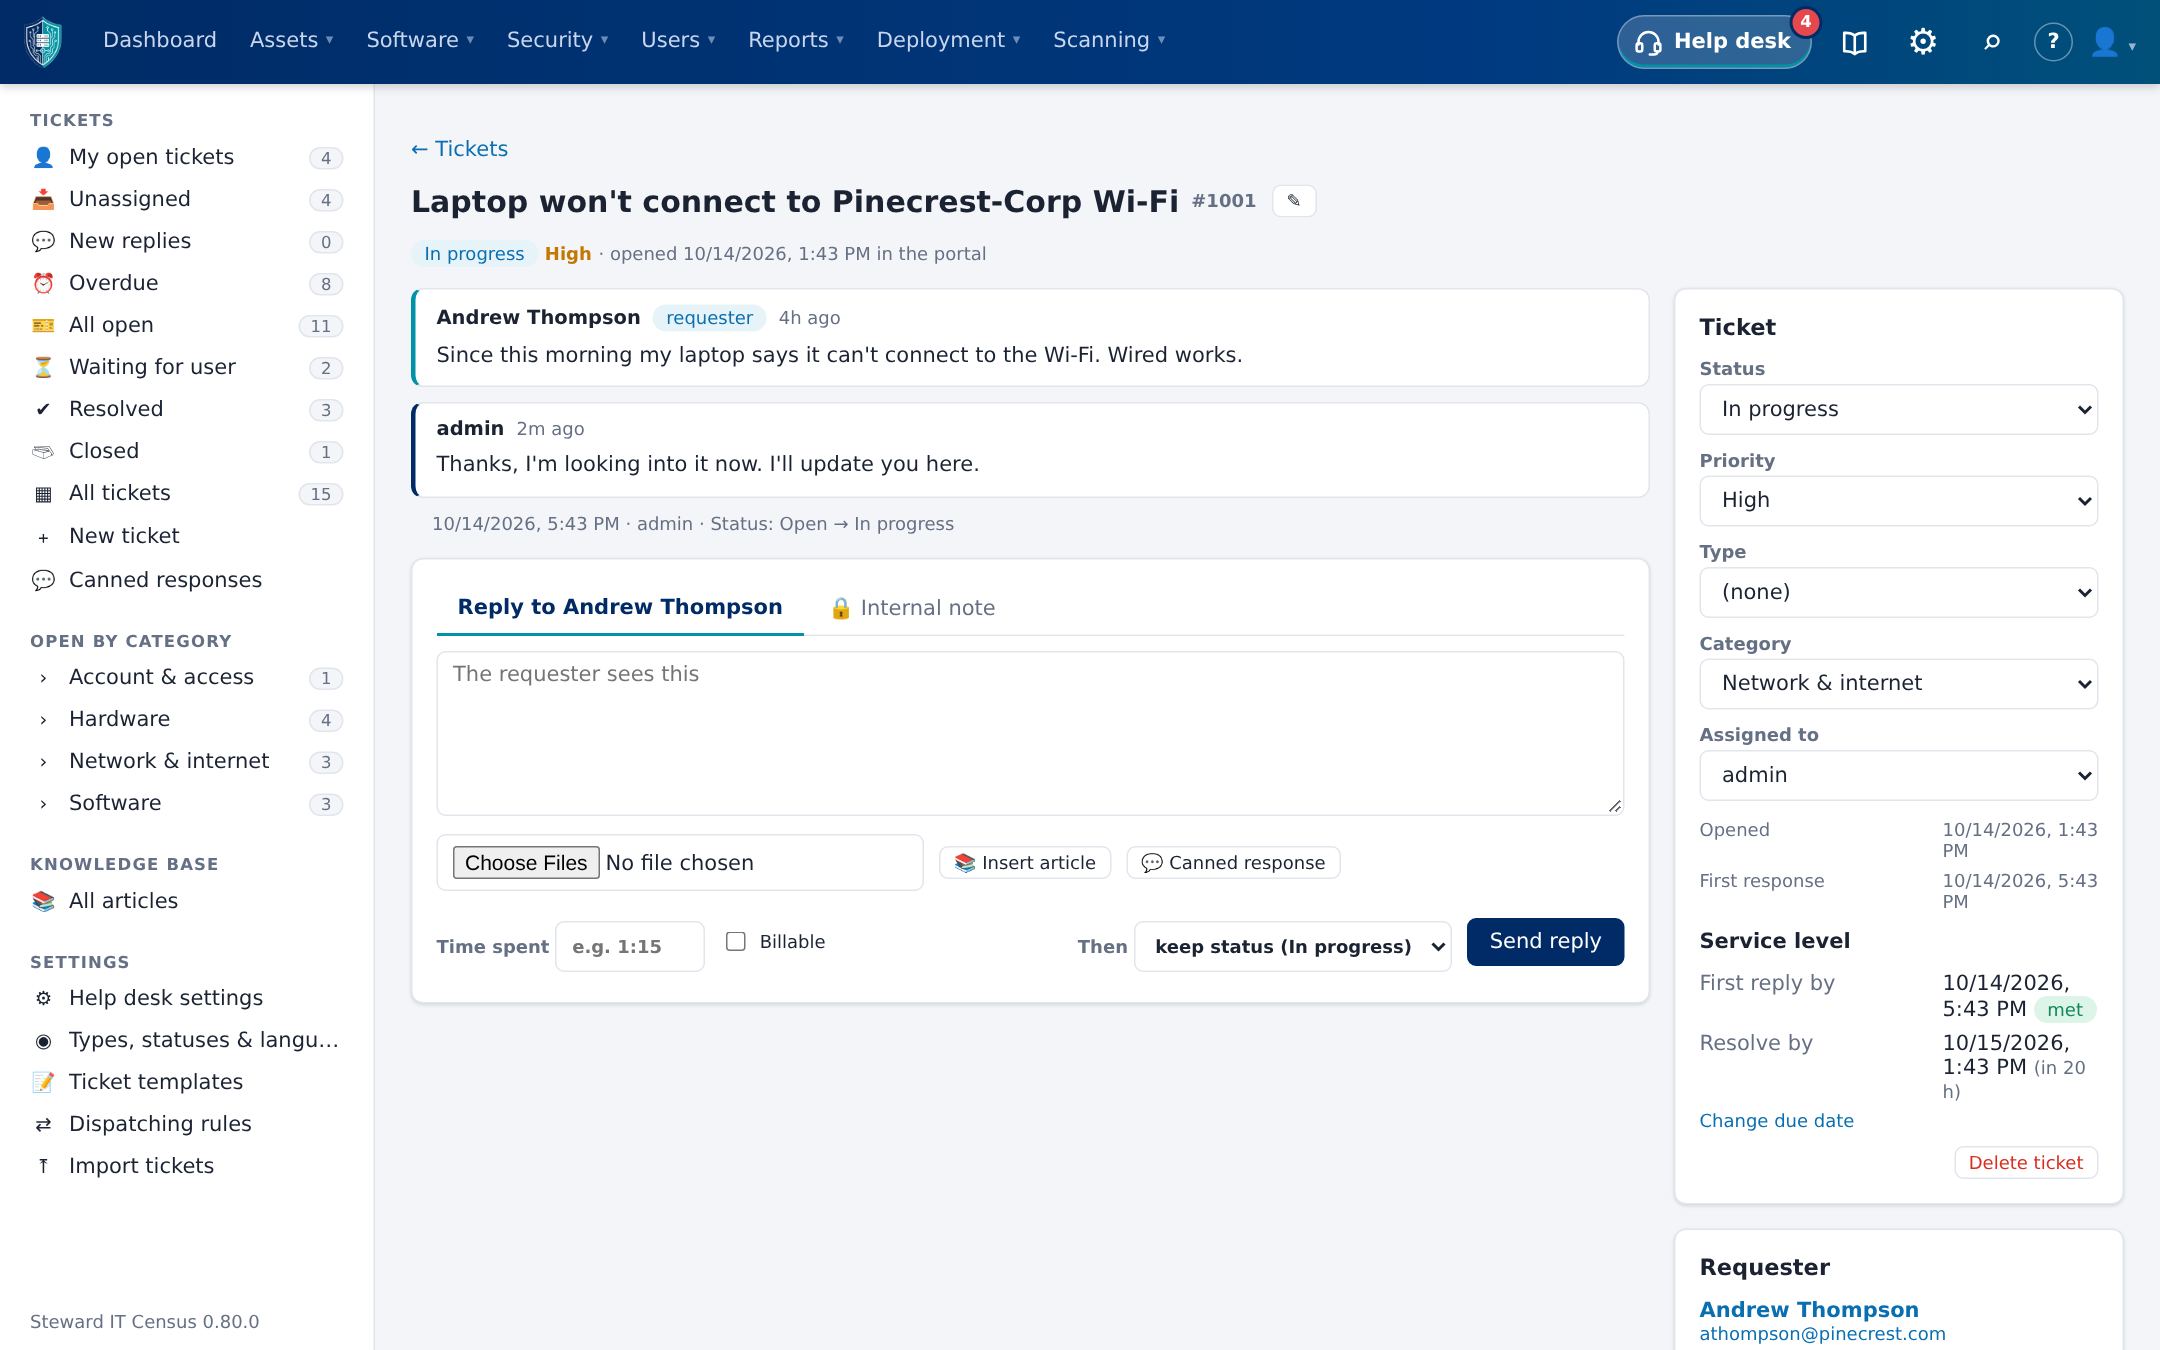Click the All articles books icon
The height and width of the screenshot is (1350, 2160).
coord(43,901)
